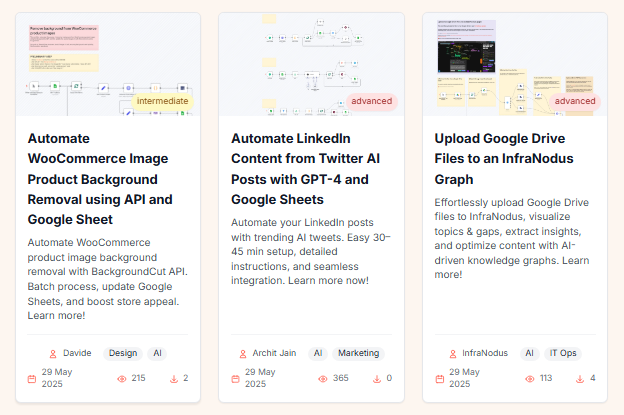Open the InfraNodus workflow preview thumbnail
The width and height of the screenshot is (624, 415).
pyautogui.click(x=515, y=64)
